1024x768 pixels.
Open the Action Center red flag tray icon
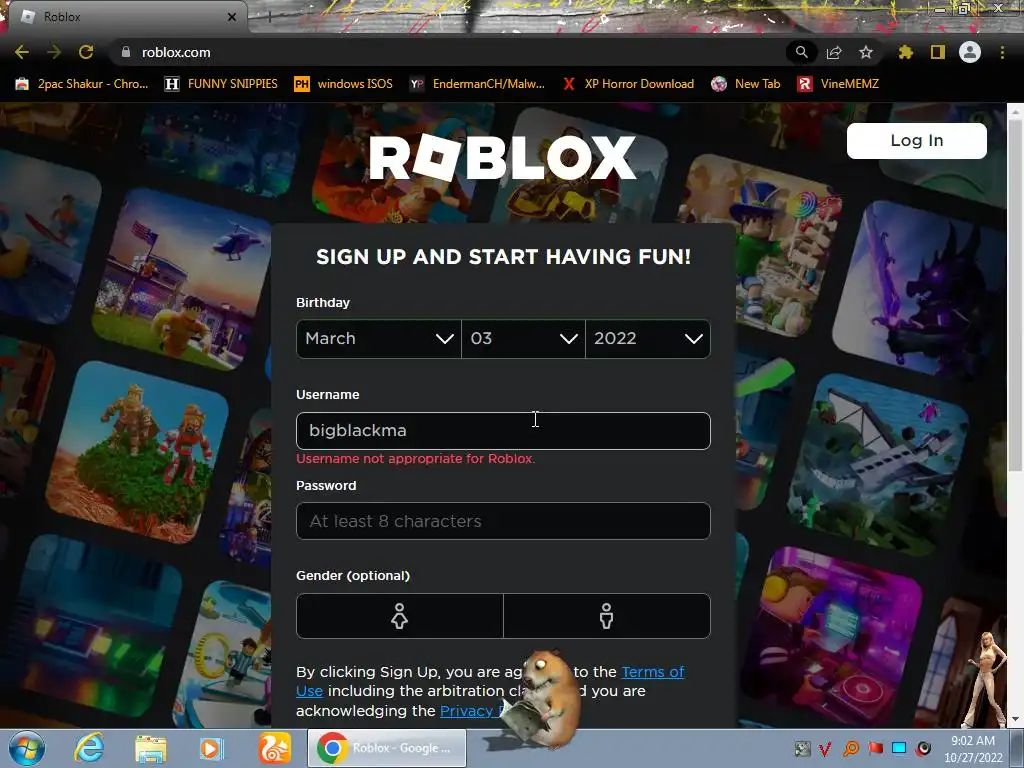pos(875,748)
